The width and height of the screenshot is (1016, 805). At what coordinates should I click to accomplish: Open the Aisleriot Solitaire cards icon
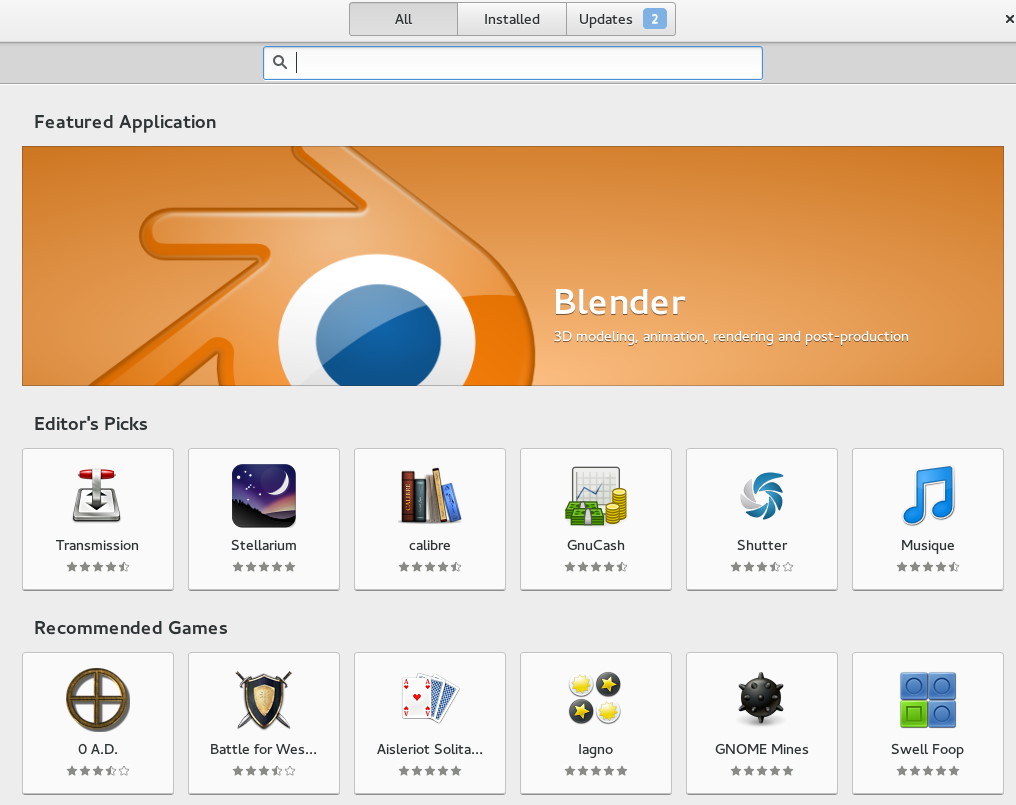(430, 698)
